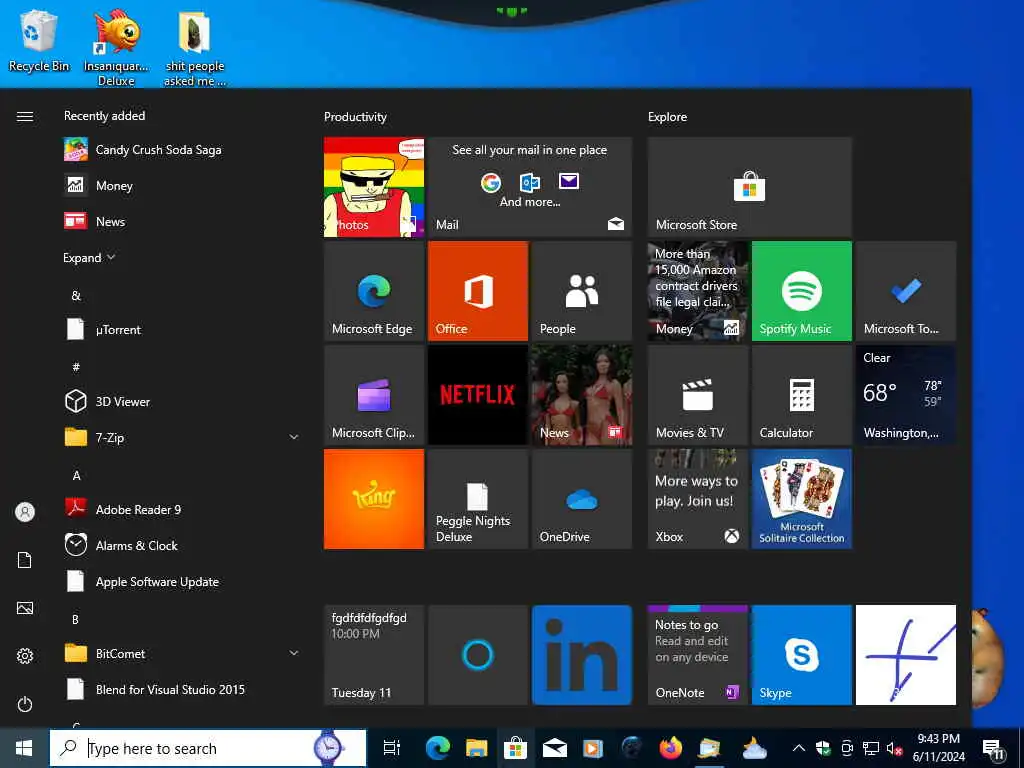Open Microsoft Solitaire Collection tile
Screen dimensions: 1024x768
tap(801, 498)
